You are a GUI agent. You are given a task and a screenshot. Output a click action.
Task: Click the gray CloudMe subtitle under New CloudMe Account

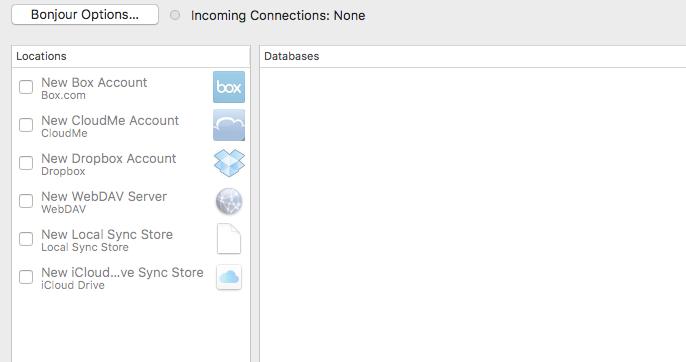64,134
